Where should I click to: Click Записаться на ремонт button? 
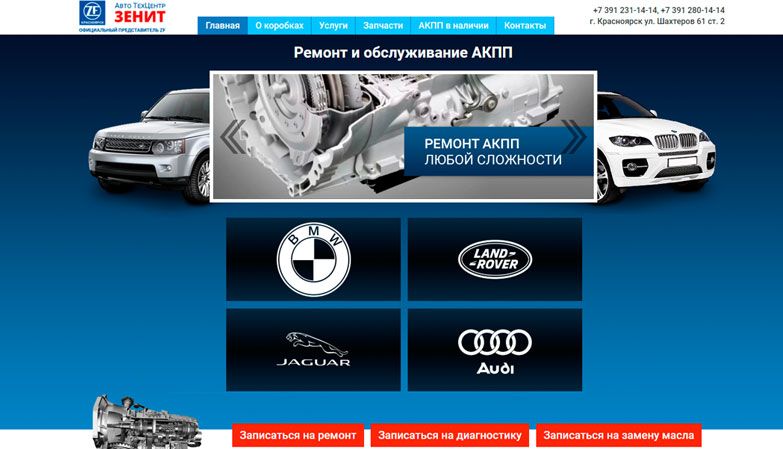click(298, 435)
